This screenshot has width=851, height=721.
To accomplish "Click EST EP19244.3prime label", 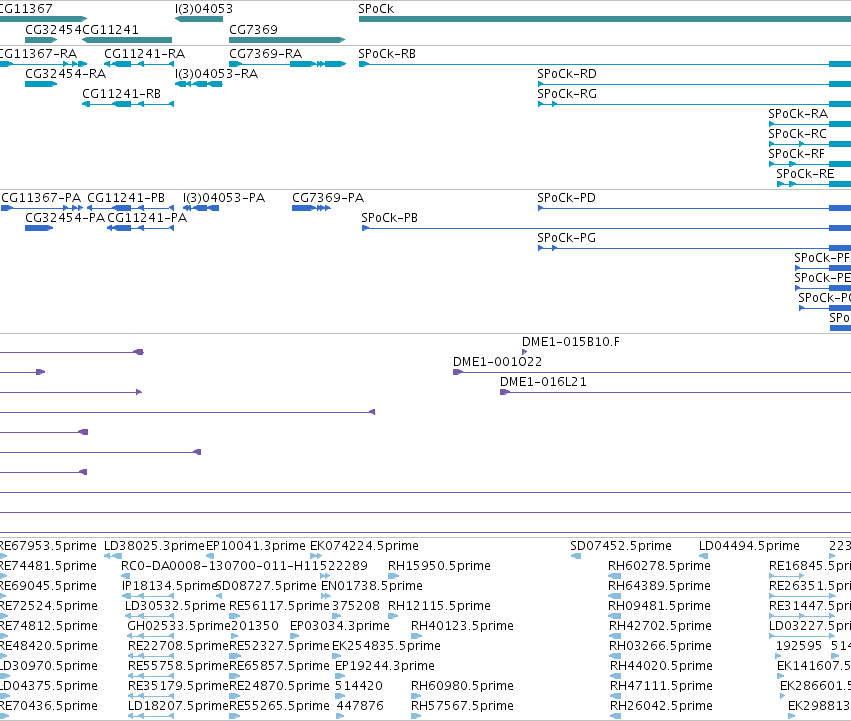I will (x=385, y=667).
